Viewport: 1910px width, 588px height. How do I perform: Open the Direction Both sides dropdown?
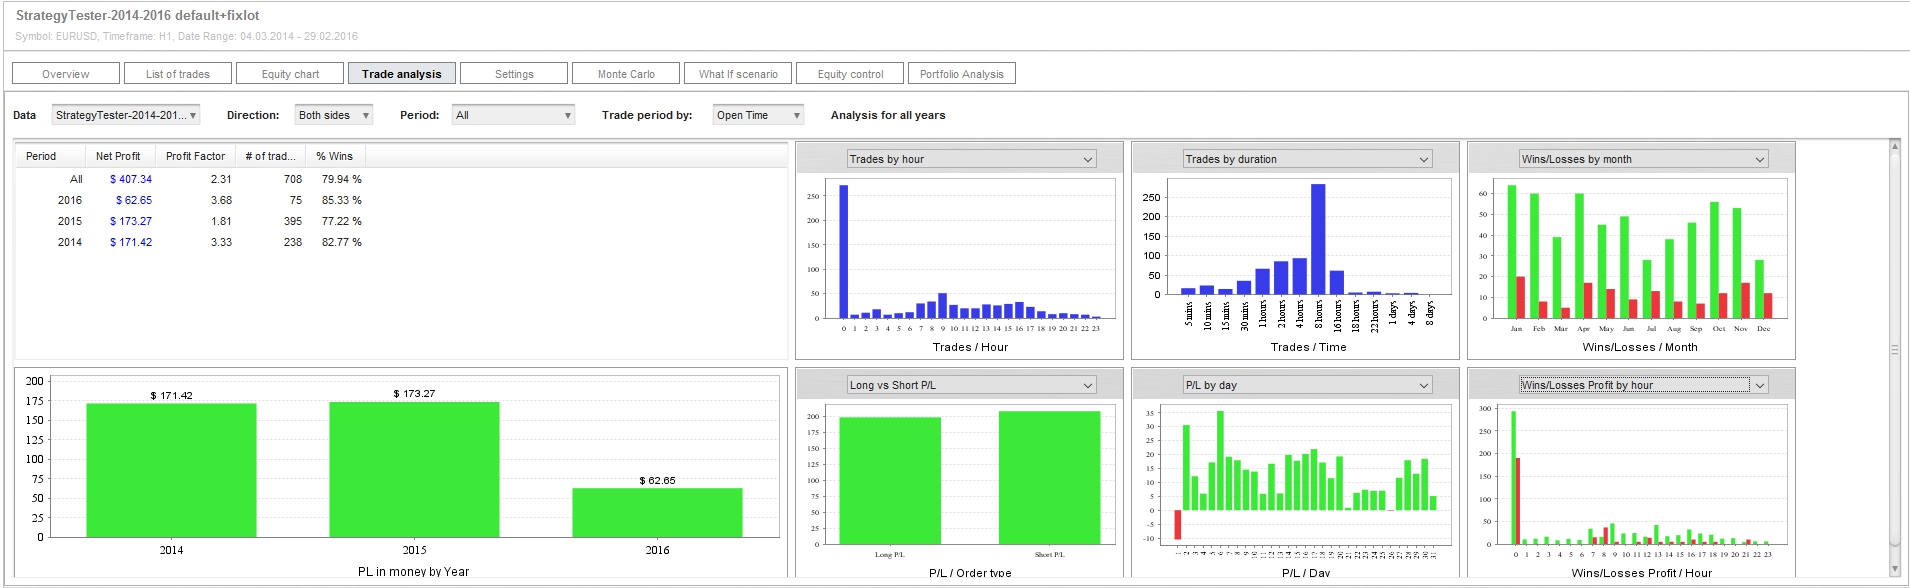click(x=334, y=115)
